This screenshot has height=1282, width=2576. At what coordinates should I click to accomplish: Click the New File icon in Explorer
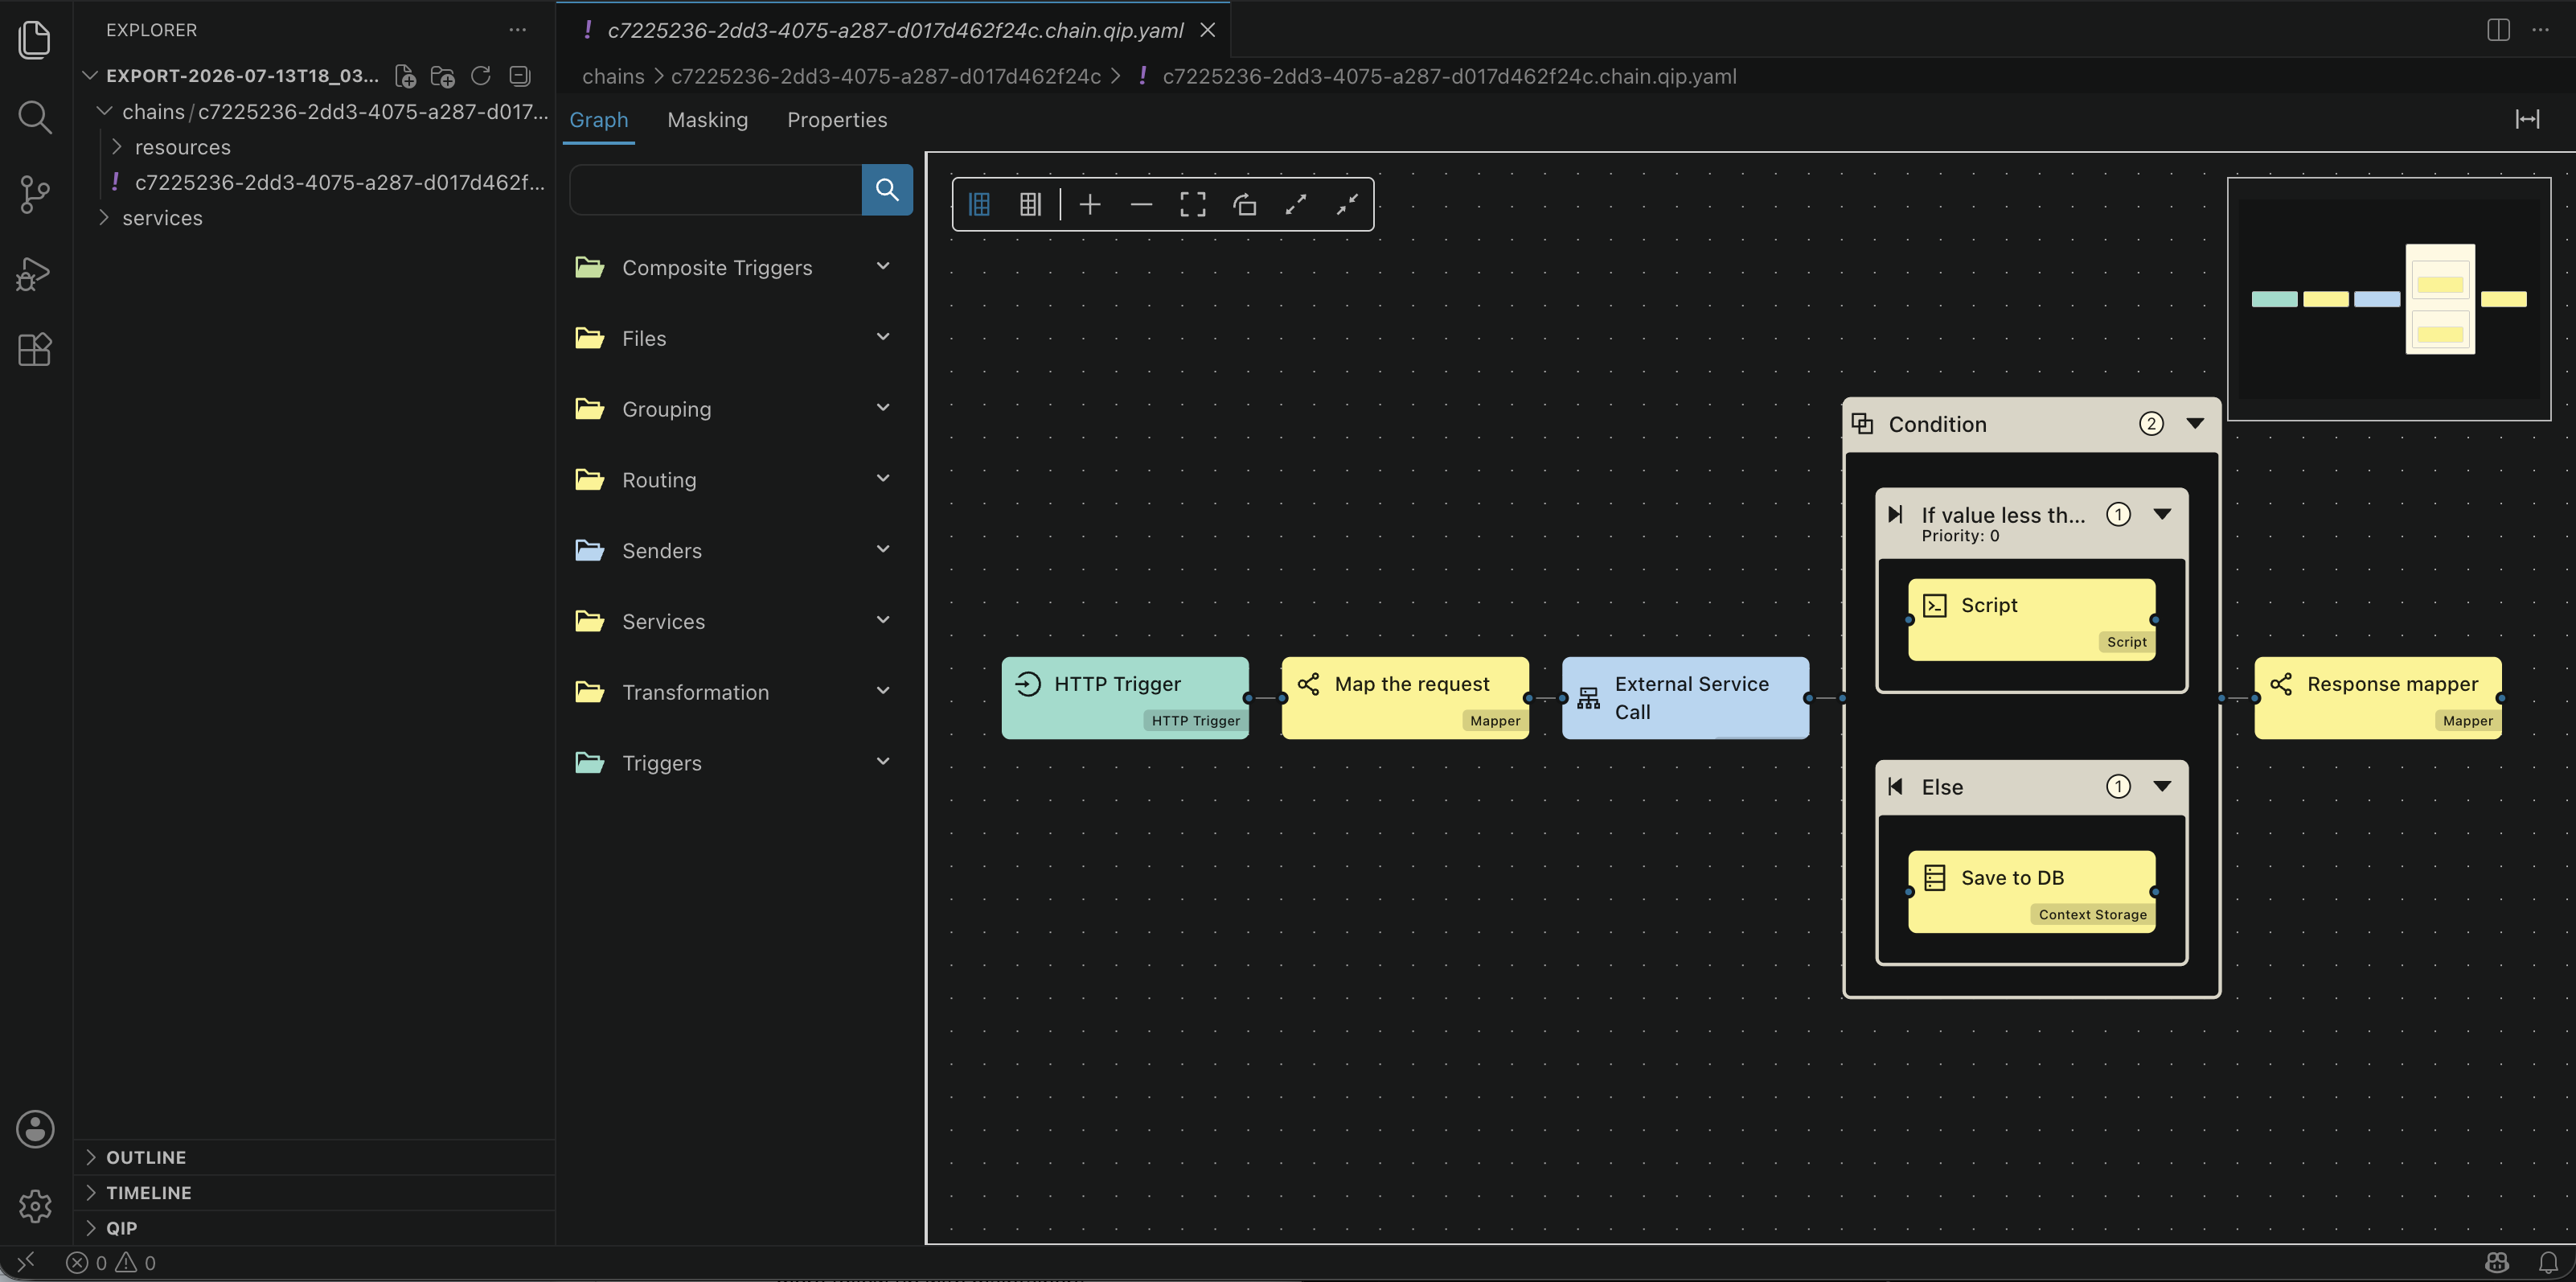click(405, 76)
